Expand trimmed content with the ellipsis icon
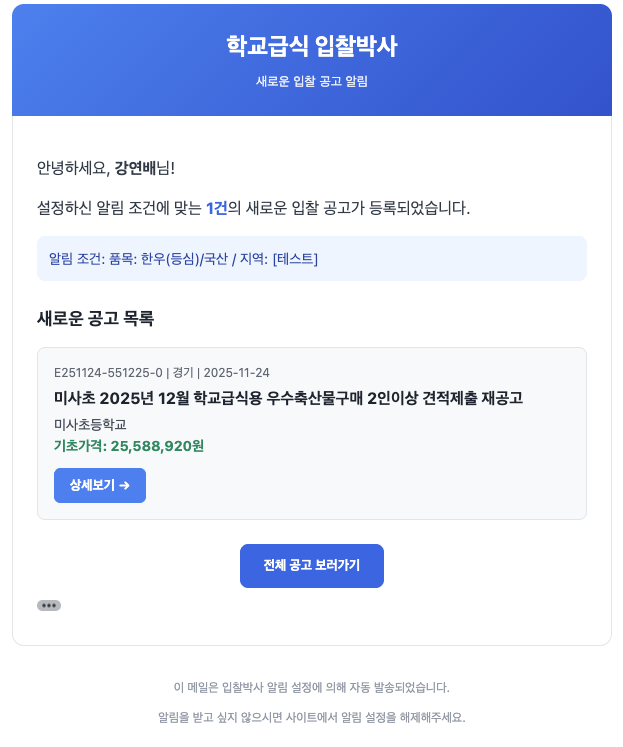Viewport: 623px width, 747px height. 48,605
